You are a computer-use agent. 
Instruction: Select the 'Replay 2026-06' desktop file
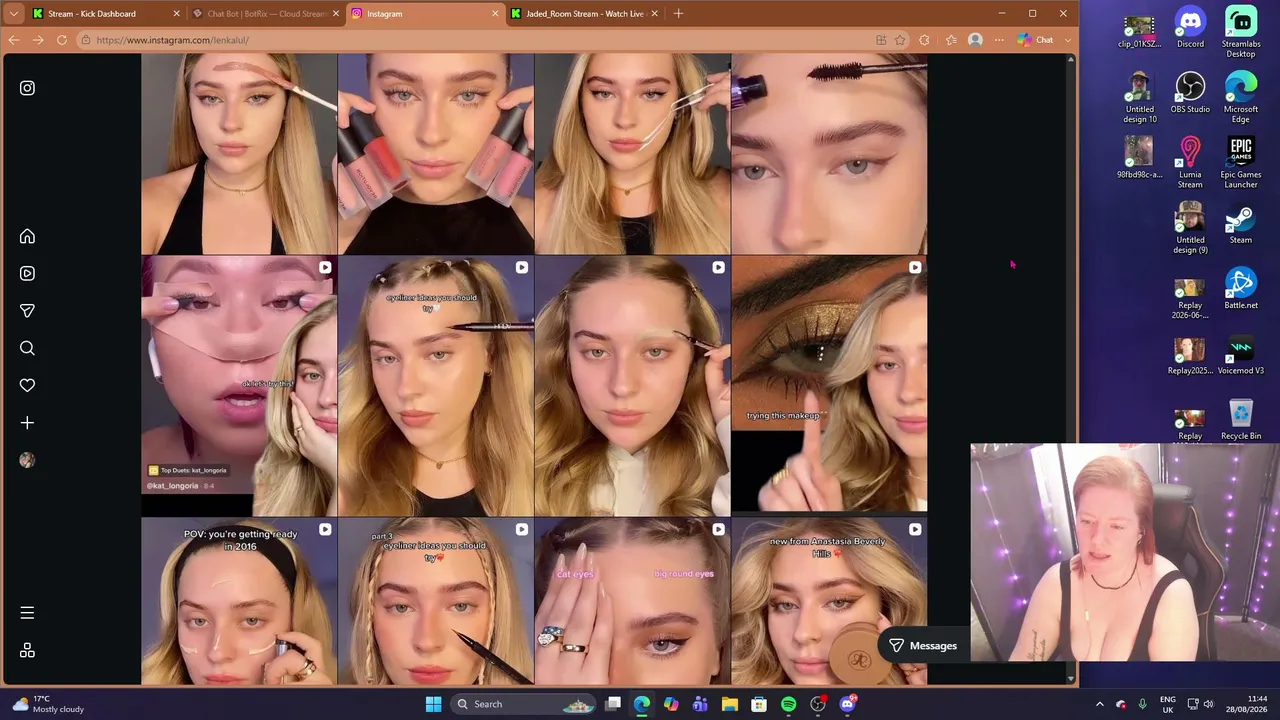1190,298
